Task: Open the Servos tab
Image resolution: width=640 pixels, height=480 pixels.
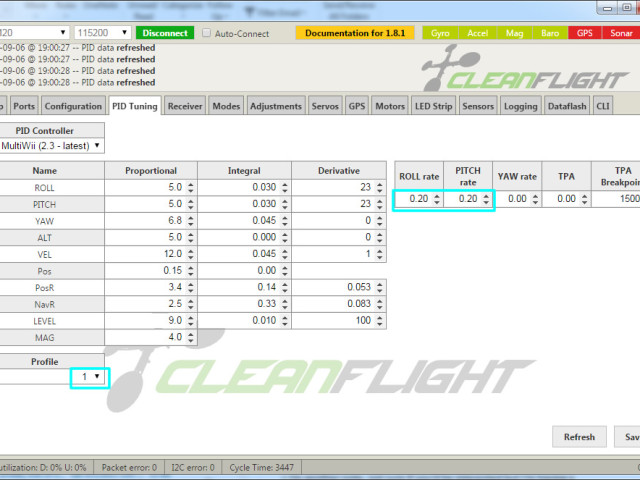Action: pos(325,106)
